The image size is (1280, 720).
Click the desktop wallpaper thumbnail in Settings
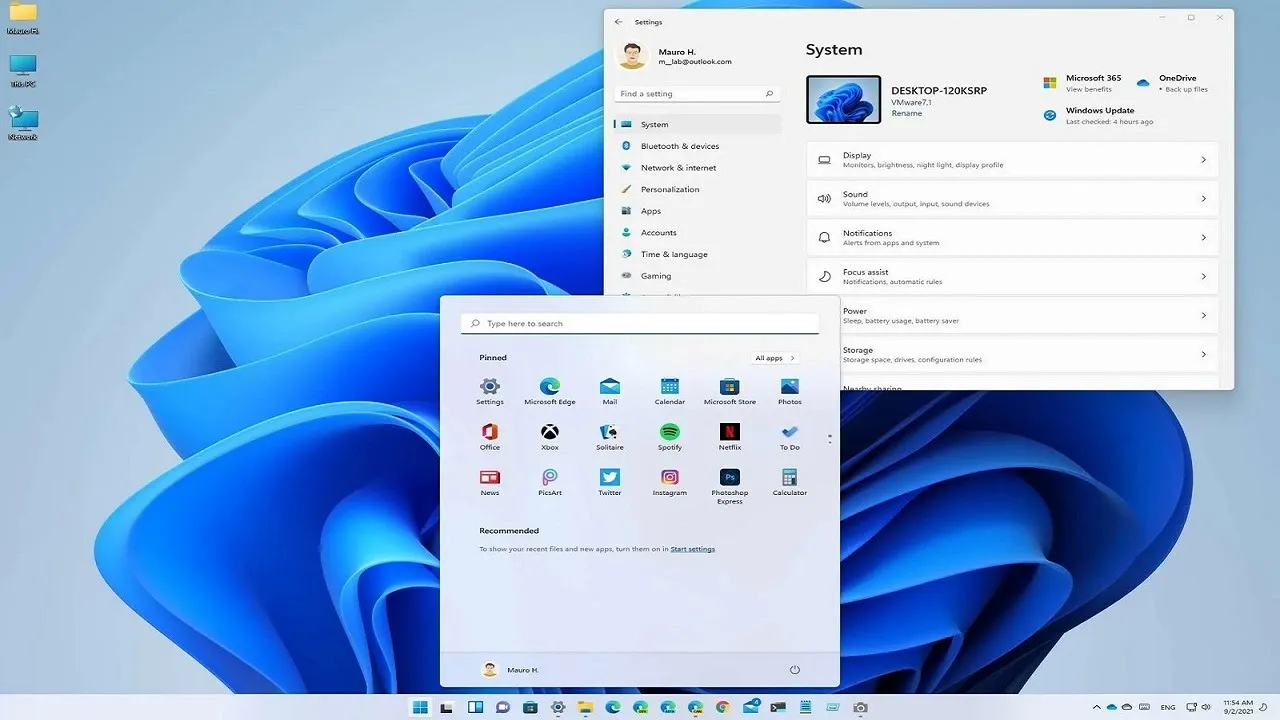pos(843,99)
